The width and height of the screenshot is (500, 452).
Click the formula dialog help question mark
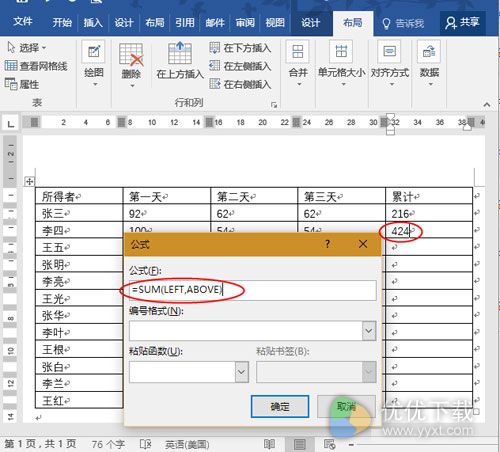point(328,244)
